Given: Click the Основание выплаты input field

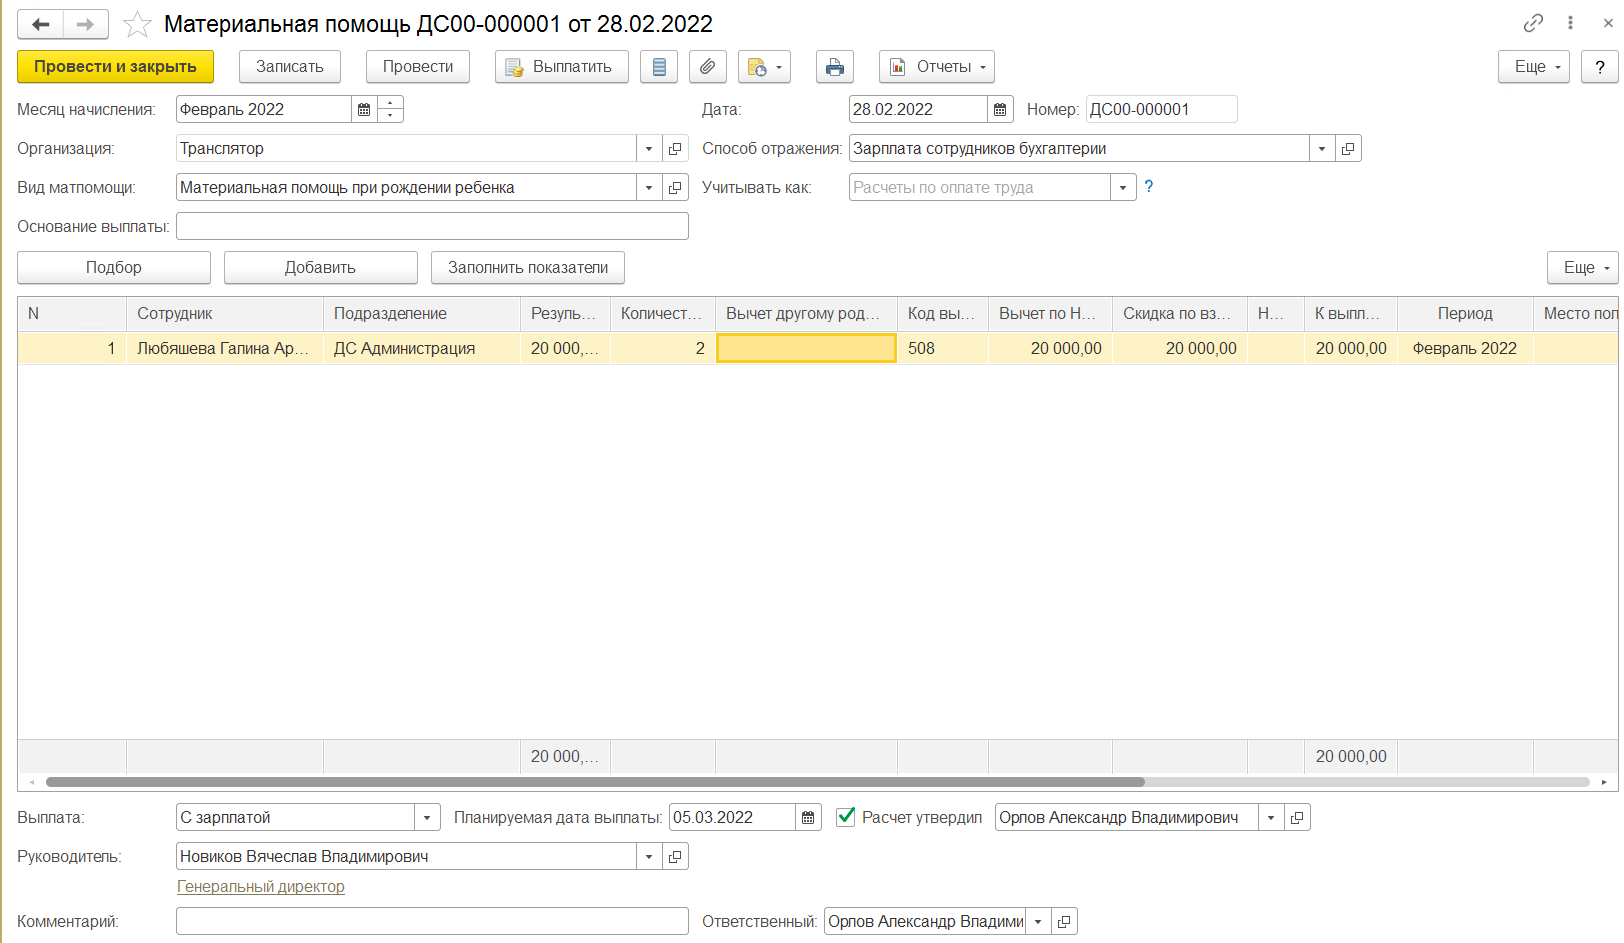Looking at the screenshot, I should [x=432, y=227].
